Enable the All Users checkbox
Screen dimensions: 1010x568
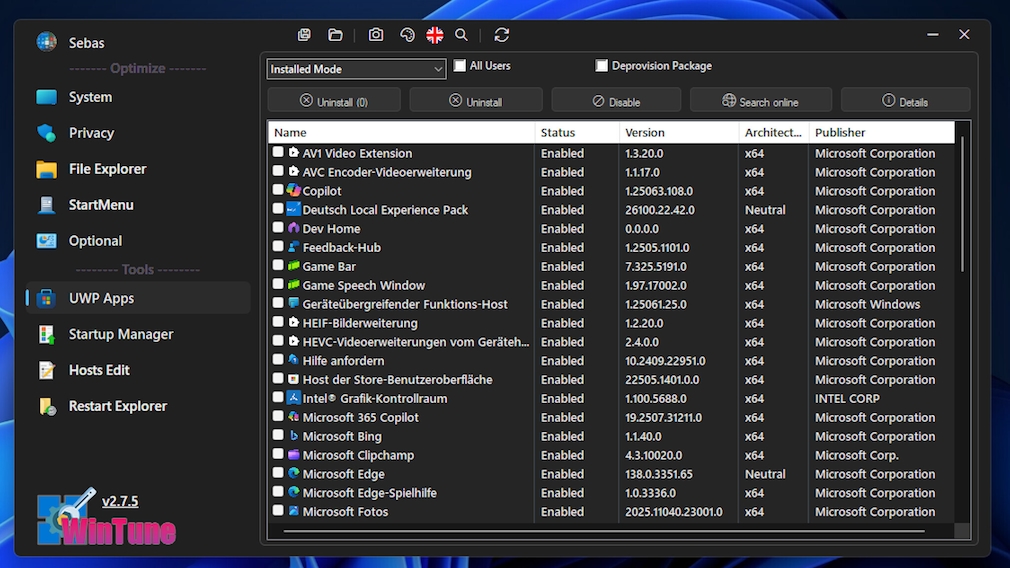pyautogui.click(x=460, y=66)
